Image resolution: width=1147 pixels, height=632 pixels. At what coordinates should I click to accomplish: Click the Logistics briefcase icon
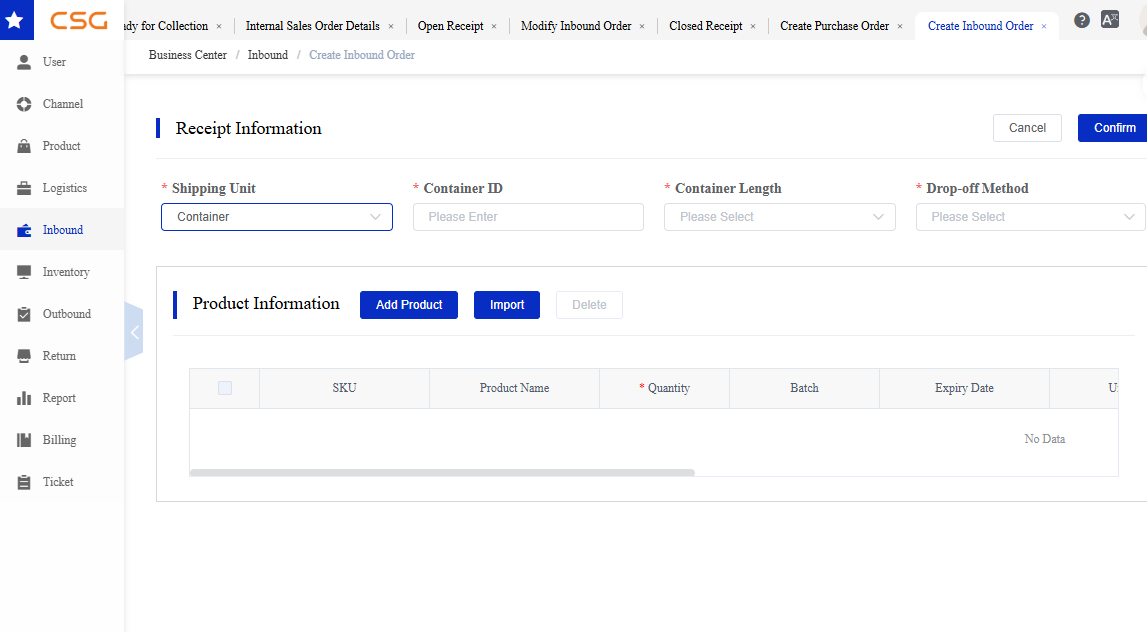point(24,188)
